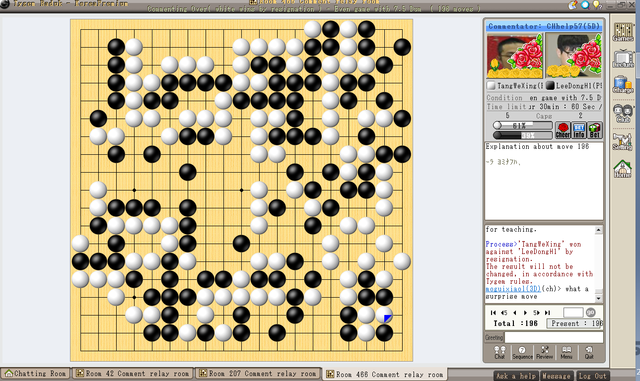The image size is (640, 381).
Task: Click the Cheer rose button
Action: click(563, 130)
